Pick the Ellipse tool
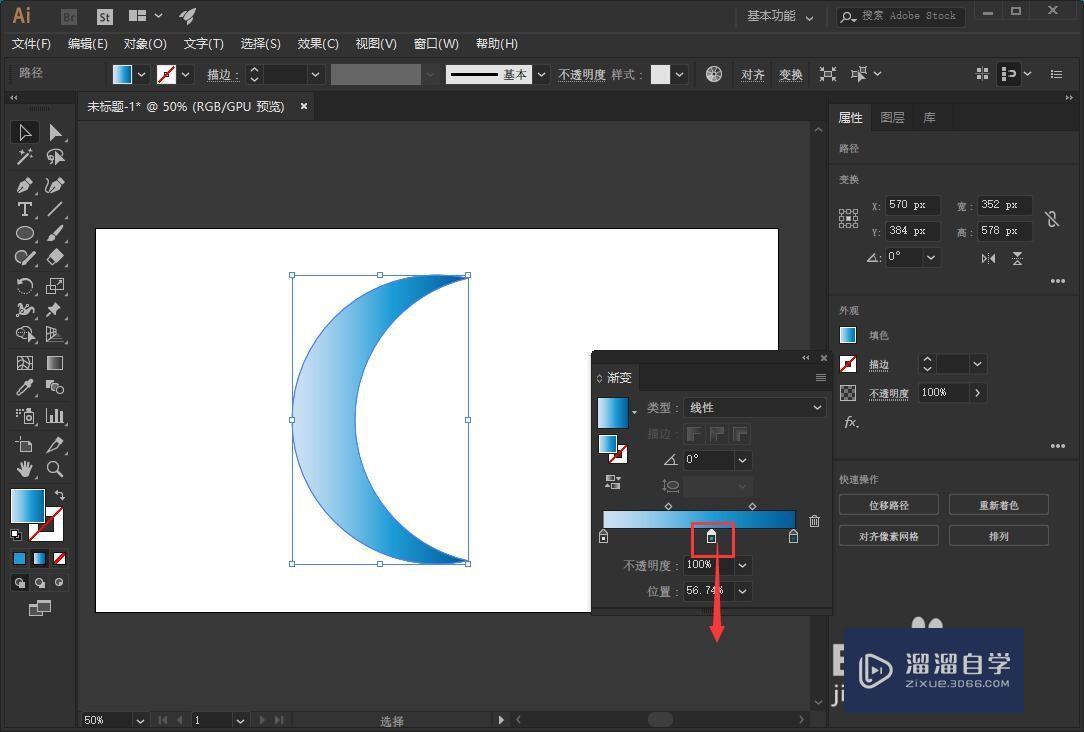This screenshot has width=1084, height=732. pos(25,233)
